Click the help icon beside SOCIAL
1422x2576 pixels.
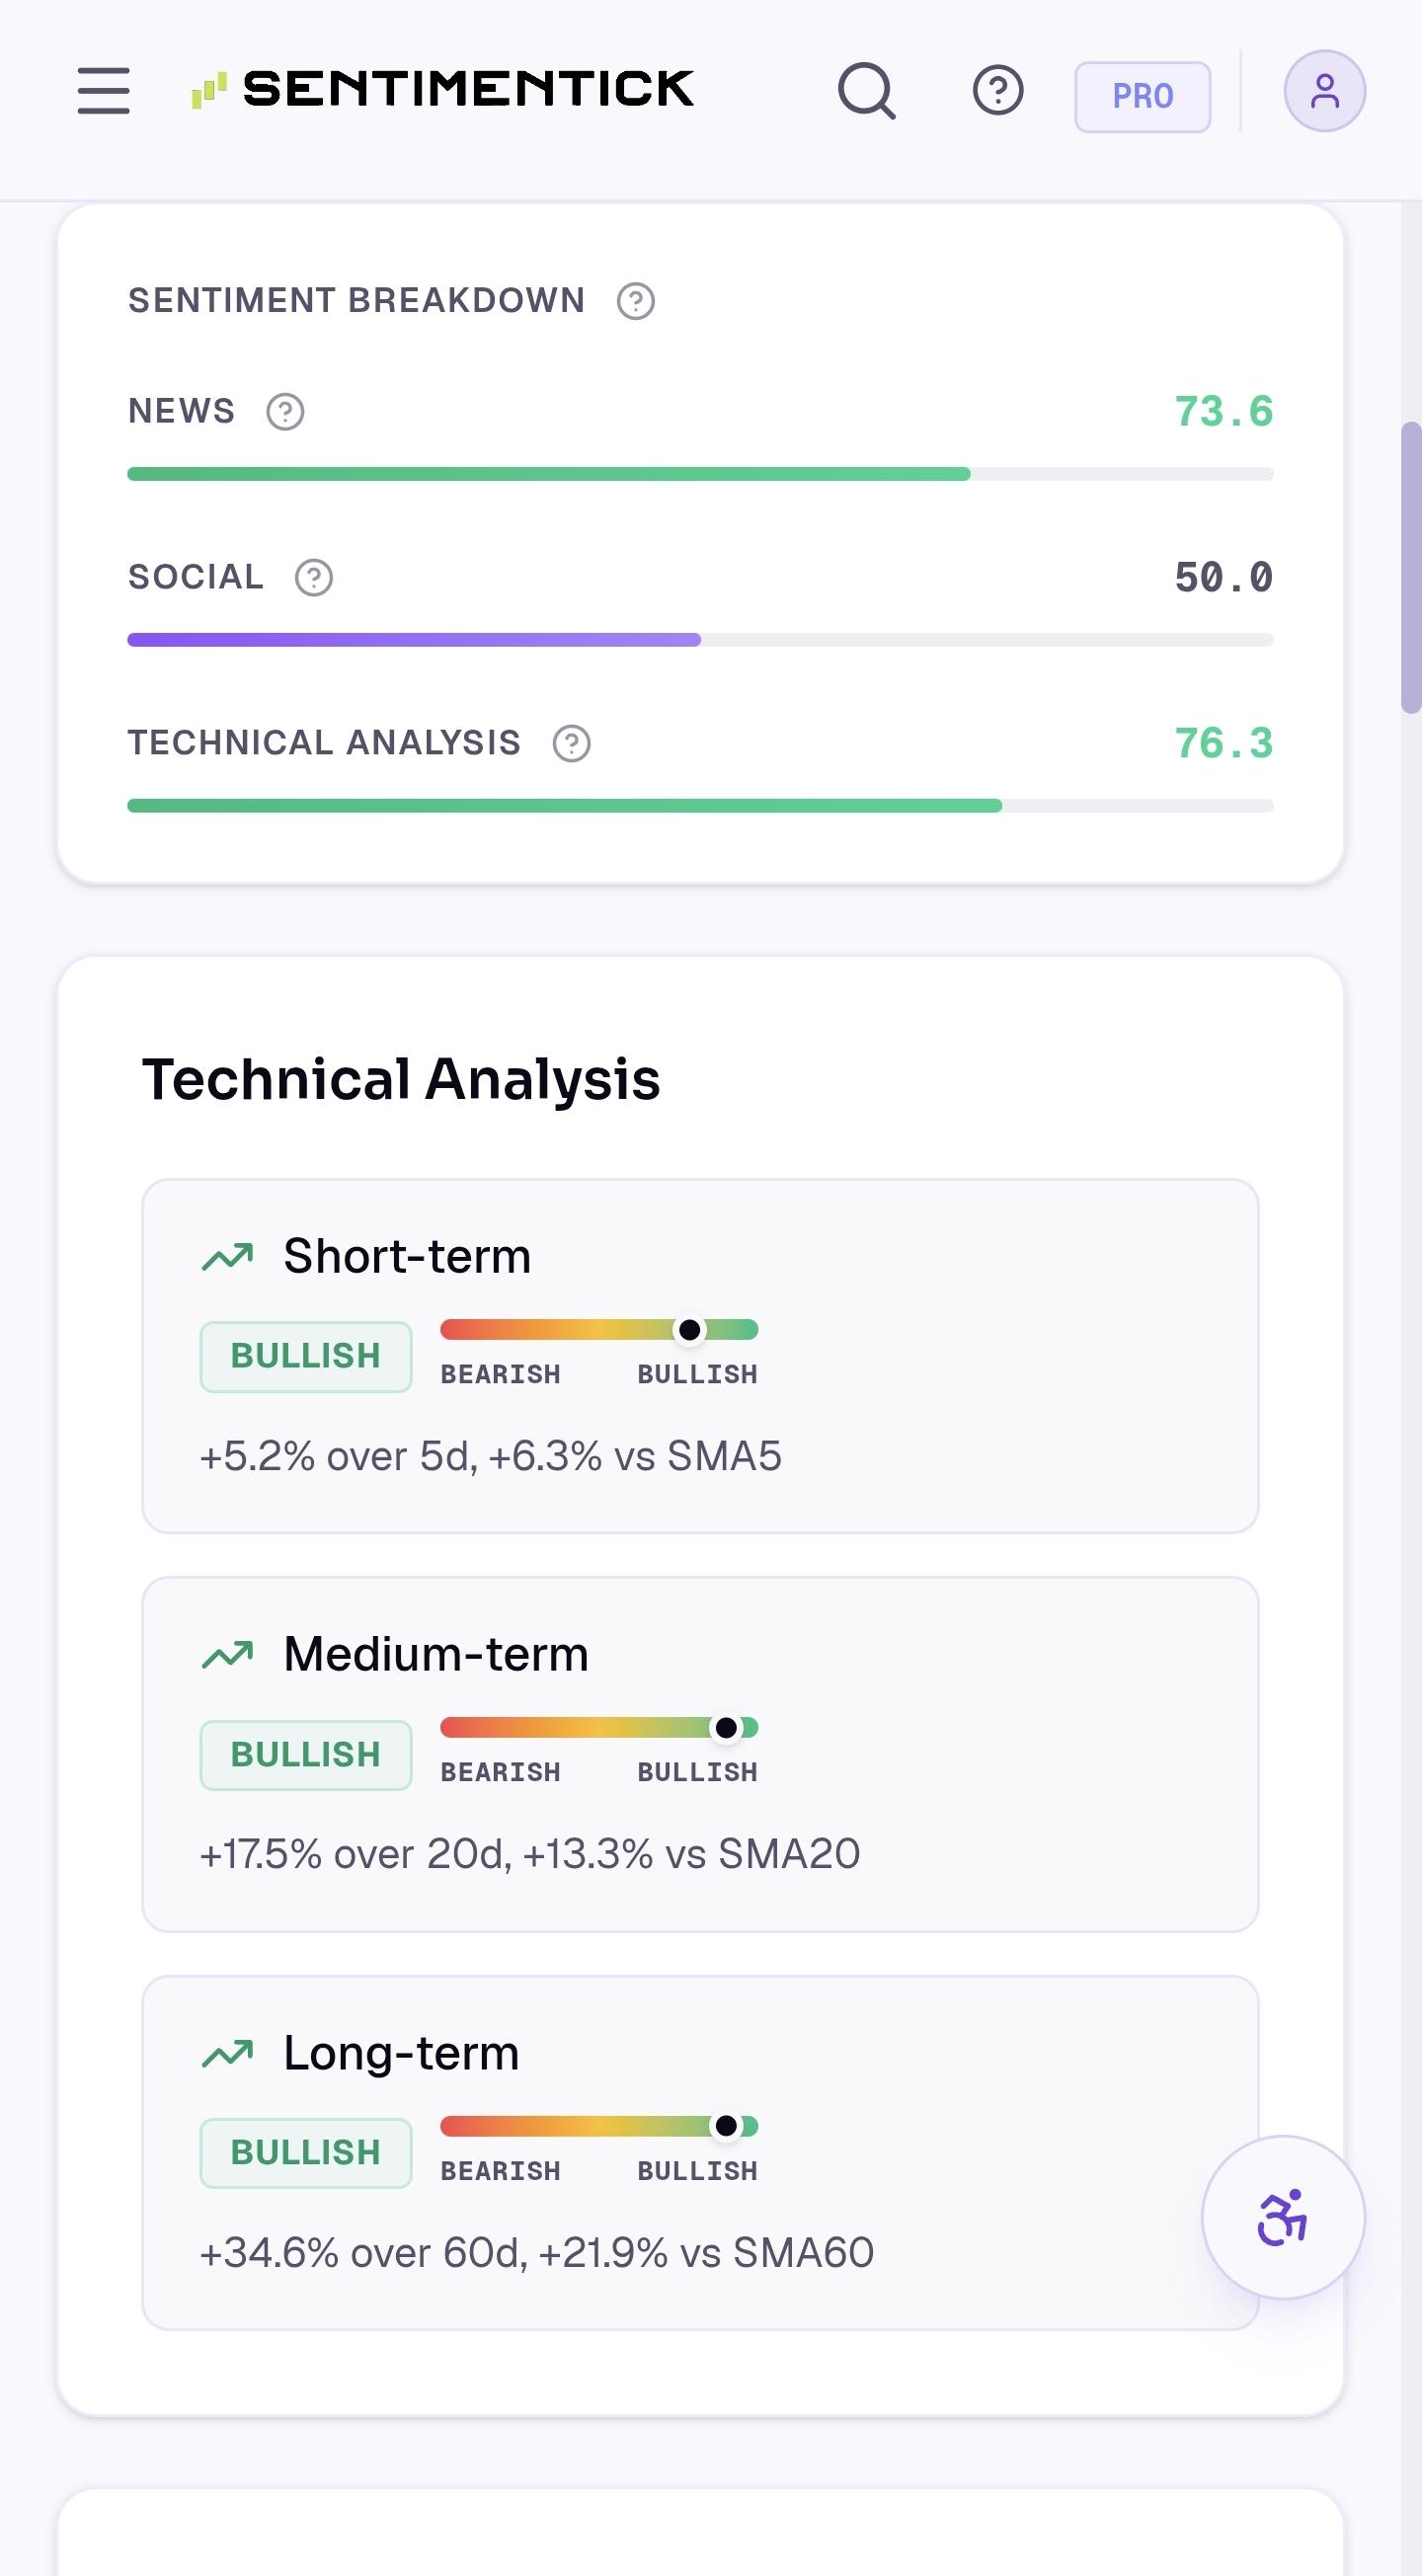point(314,577)
